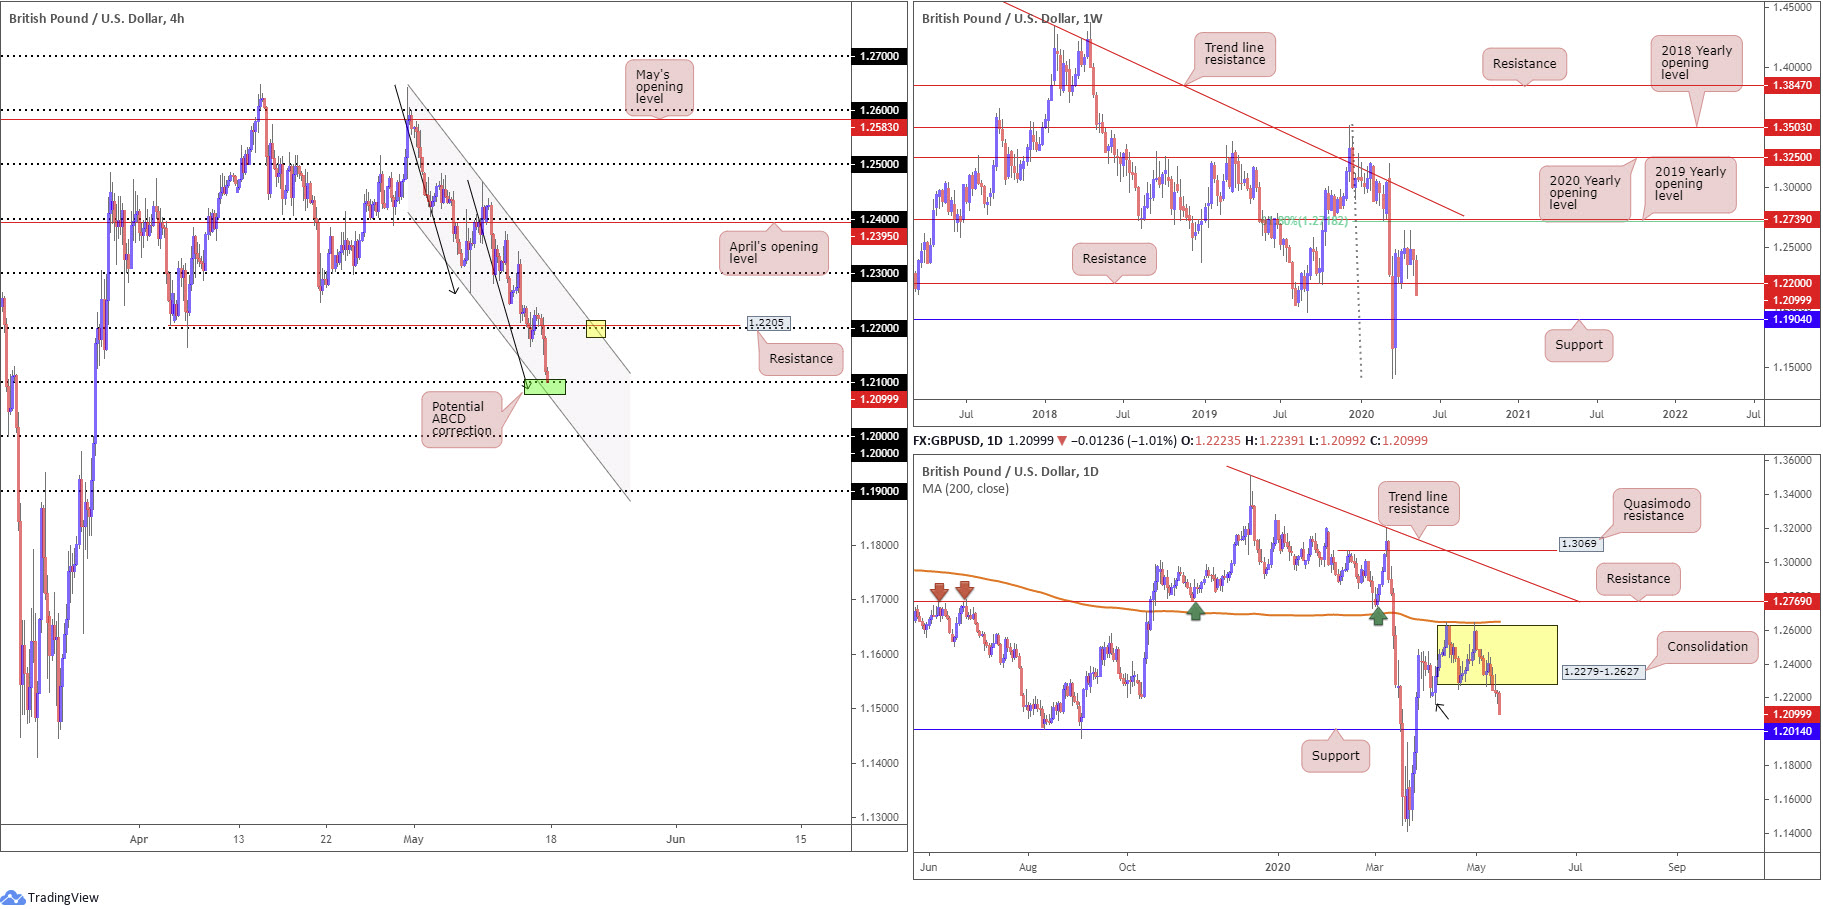Click the small black arrow below consolidation
The width and height of the screenshot is (1823, 909).
[x=1442, y=711]
